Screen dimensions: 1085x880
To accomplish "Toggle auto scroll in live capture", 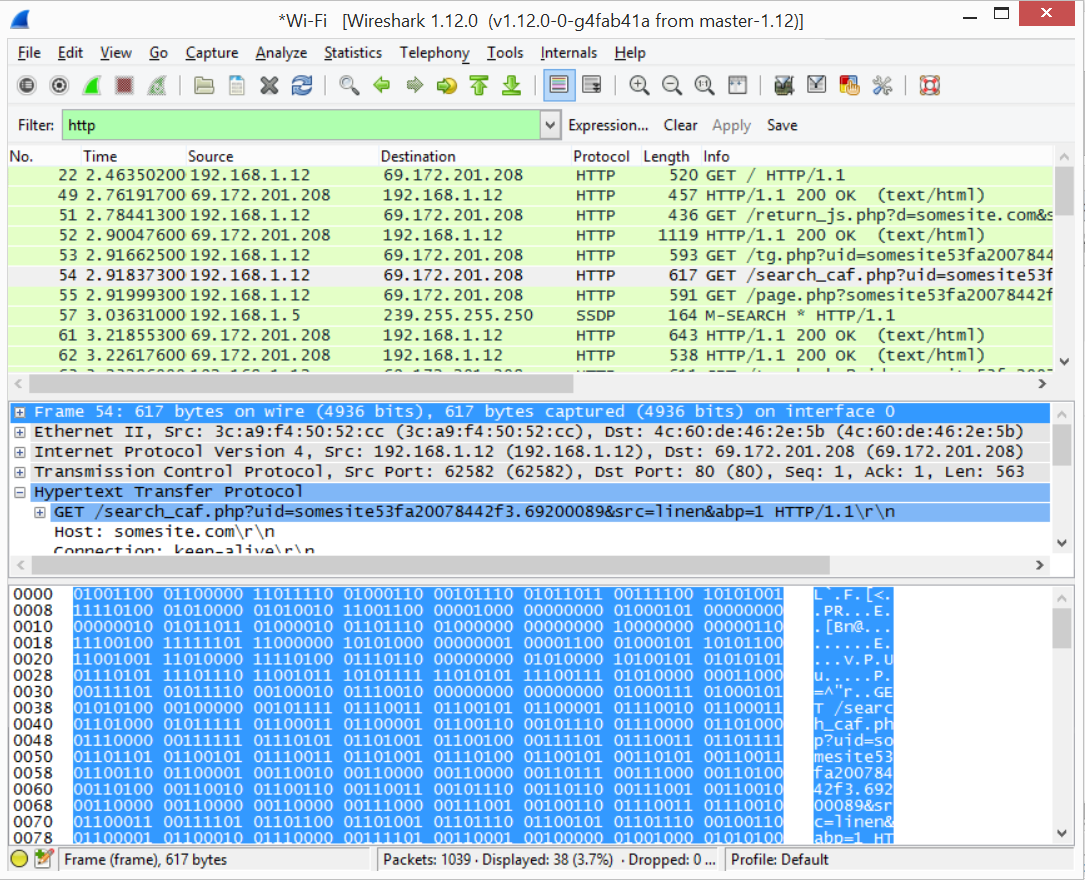I will (x=592, y=86).
